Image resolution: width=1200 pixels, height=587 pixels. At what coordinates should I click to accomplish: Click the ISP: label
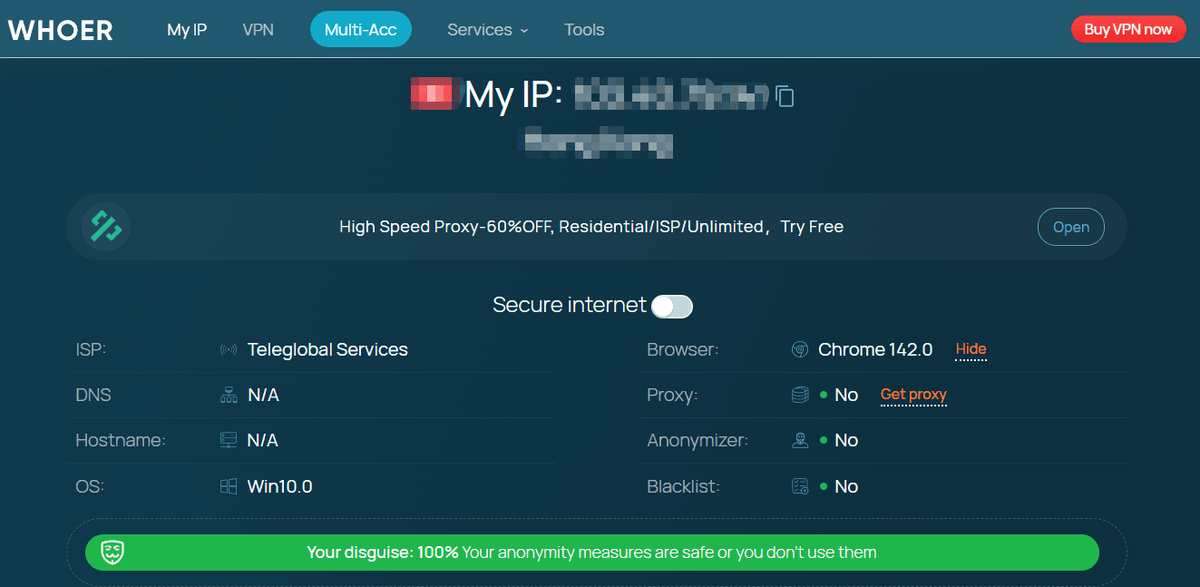(x=91, y=350)
